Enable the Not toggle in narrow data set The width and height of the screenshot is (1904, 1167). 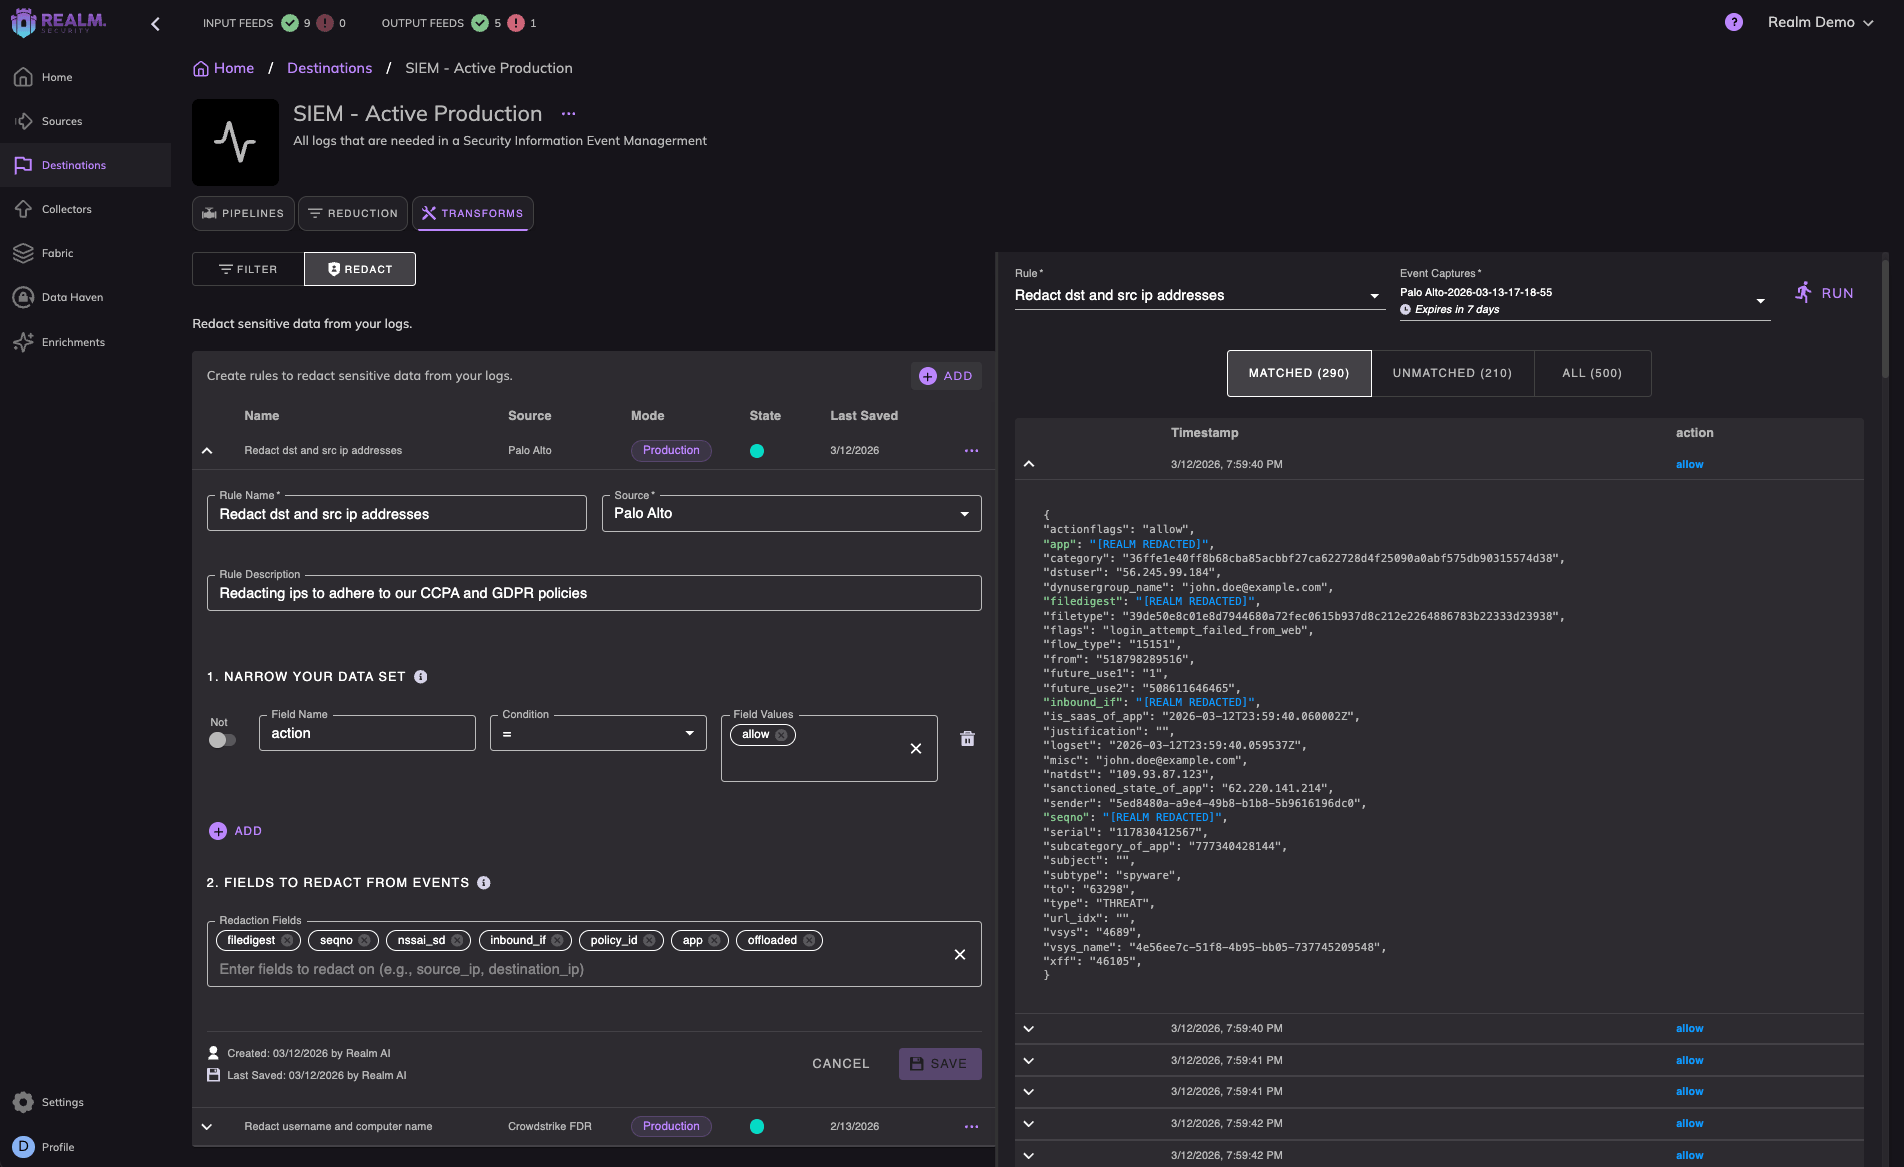click(221, 739)
